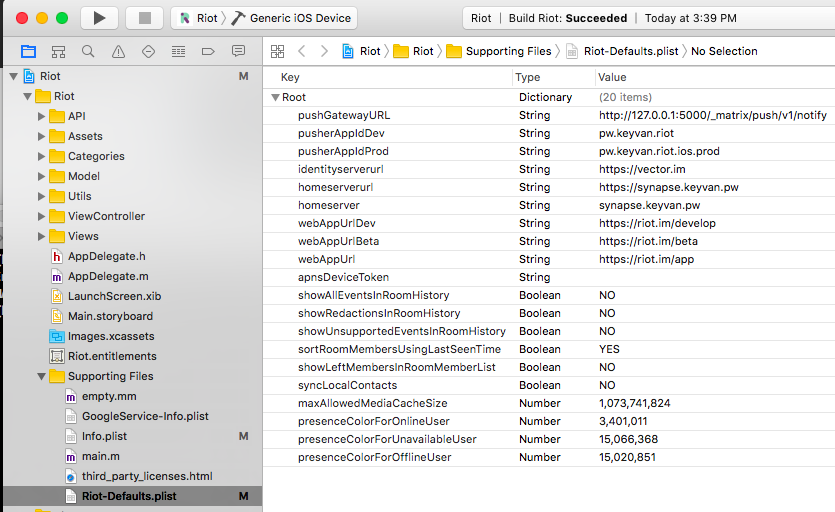The height and width of the screenshot is (512, 835).
Task: Expand the API folder
Action: coord(41,116)
